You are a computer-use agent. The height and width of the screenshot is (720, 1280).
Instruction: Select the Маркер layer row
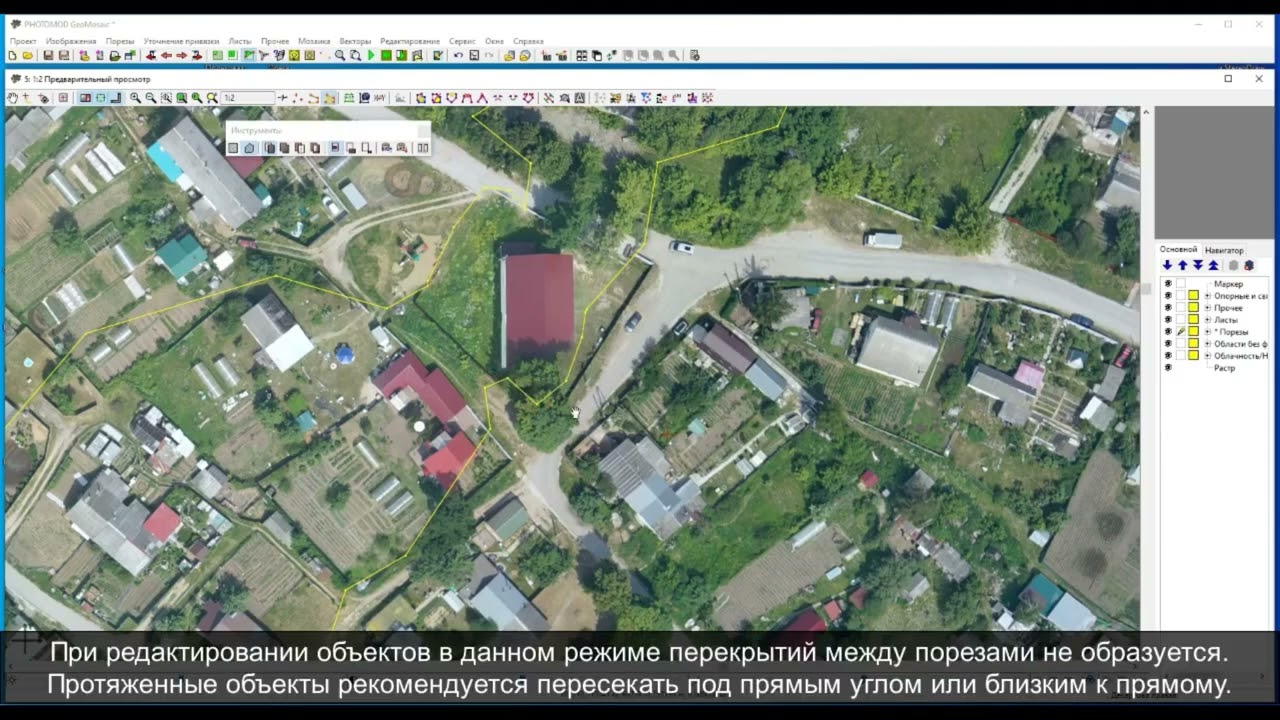click(1228, 284)
